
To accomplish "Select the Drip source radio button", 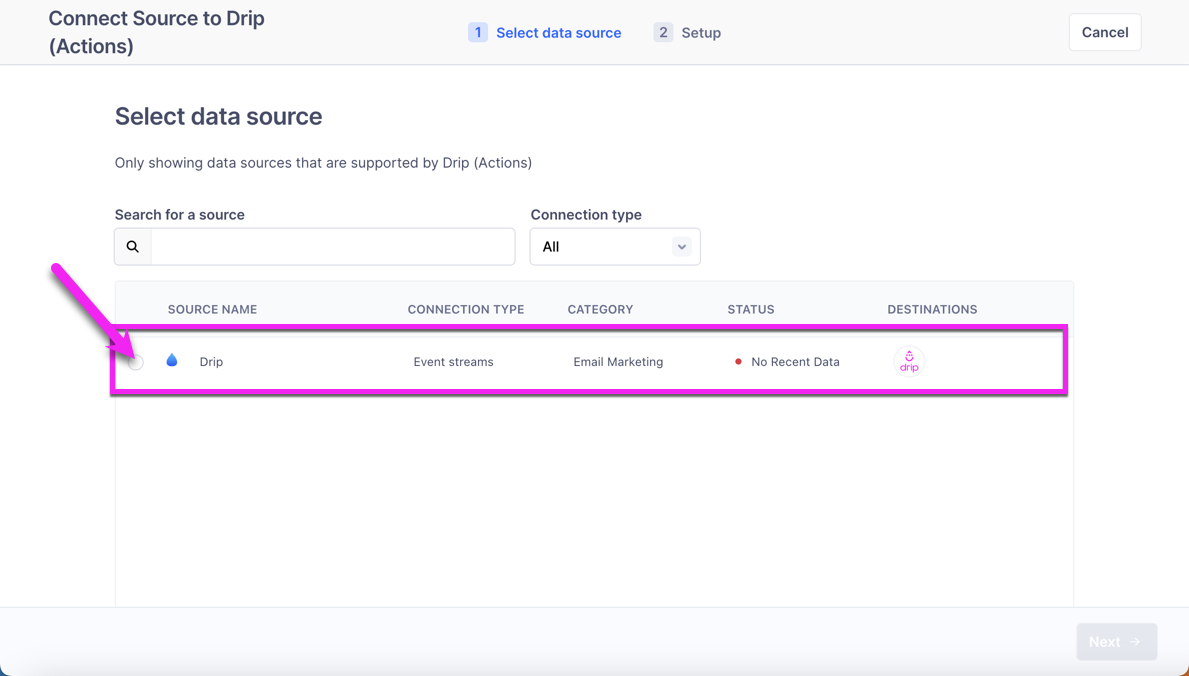I will [x=136, y=363].
